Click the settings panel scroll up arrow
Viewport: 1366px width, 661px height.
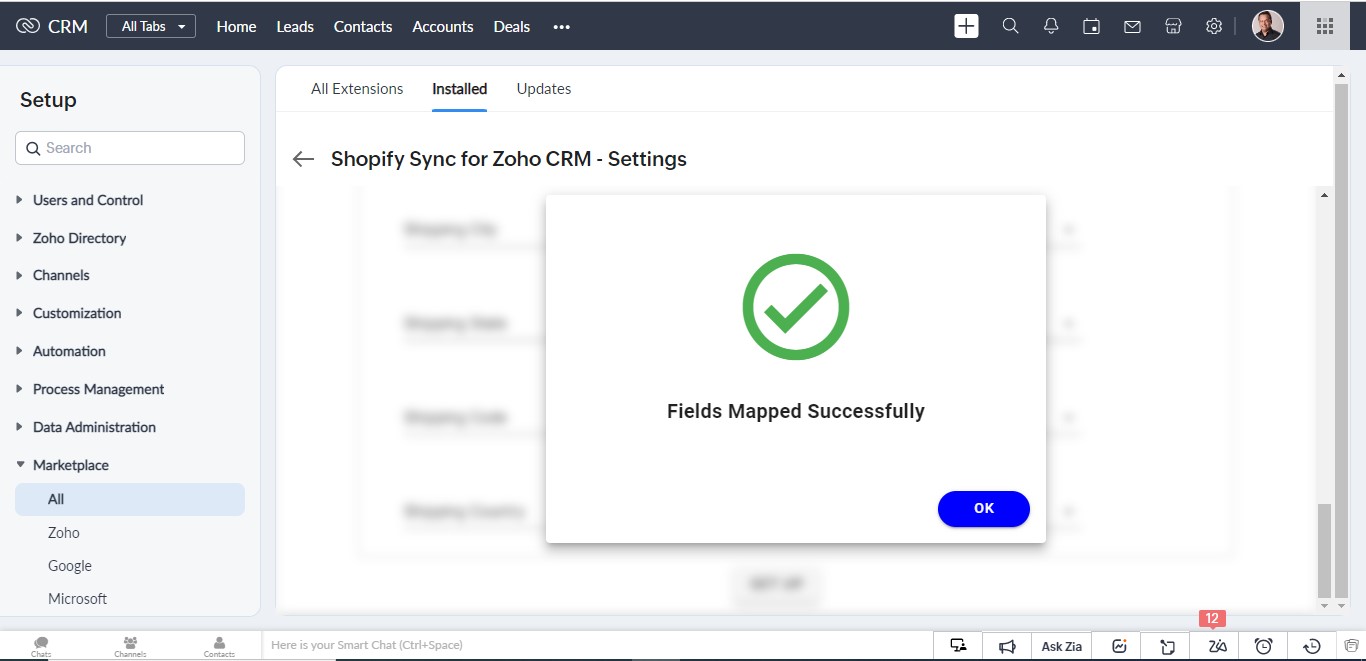pyautogui.click(x=1325, y=195)
